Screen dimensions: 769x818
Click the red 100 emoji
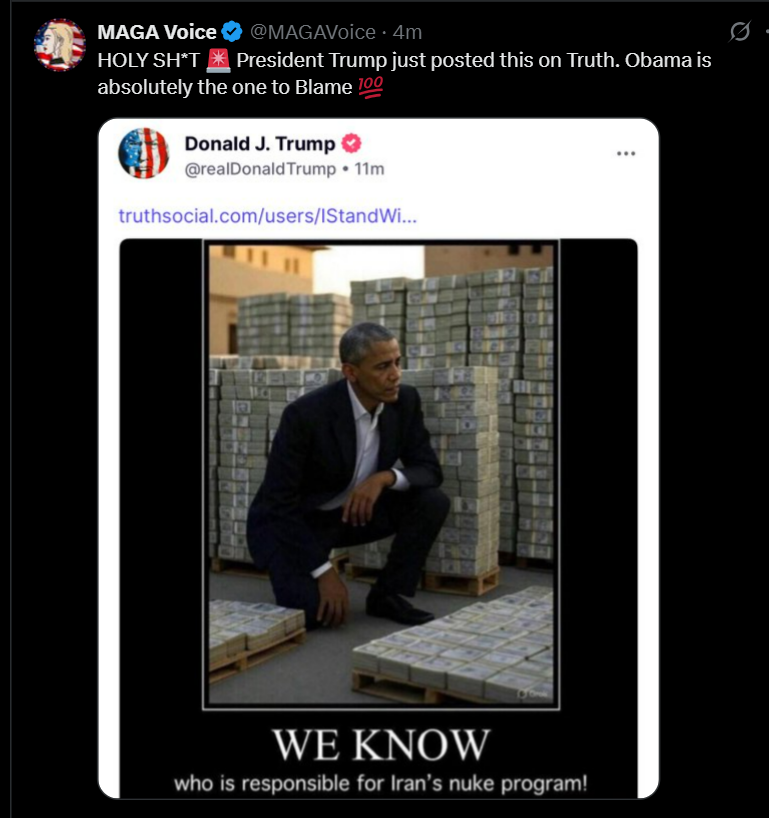(x=371, y=87)
